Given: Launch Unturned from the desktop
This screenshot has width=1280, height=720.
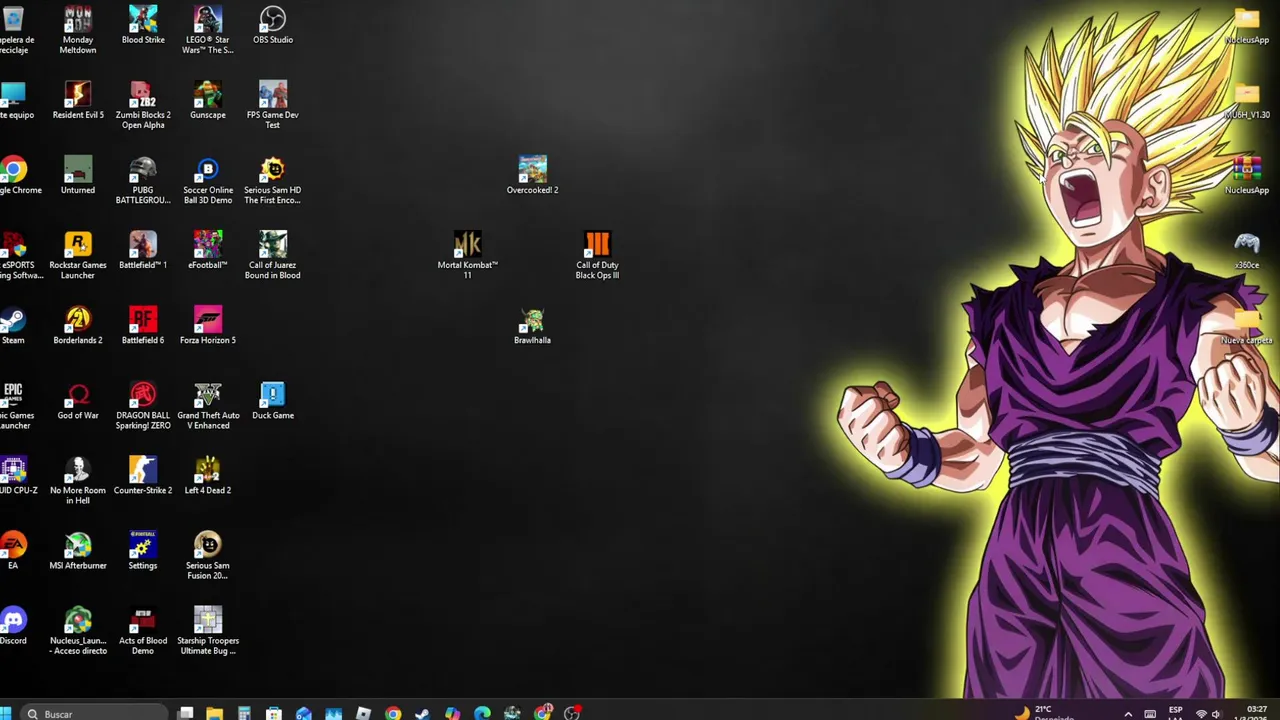Looking at the screenshot, I should click(78, 175).
